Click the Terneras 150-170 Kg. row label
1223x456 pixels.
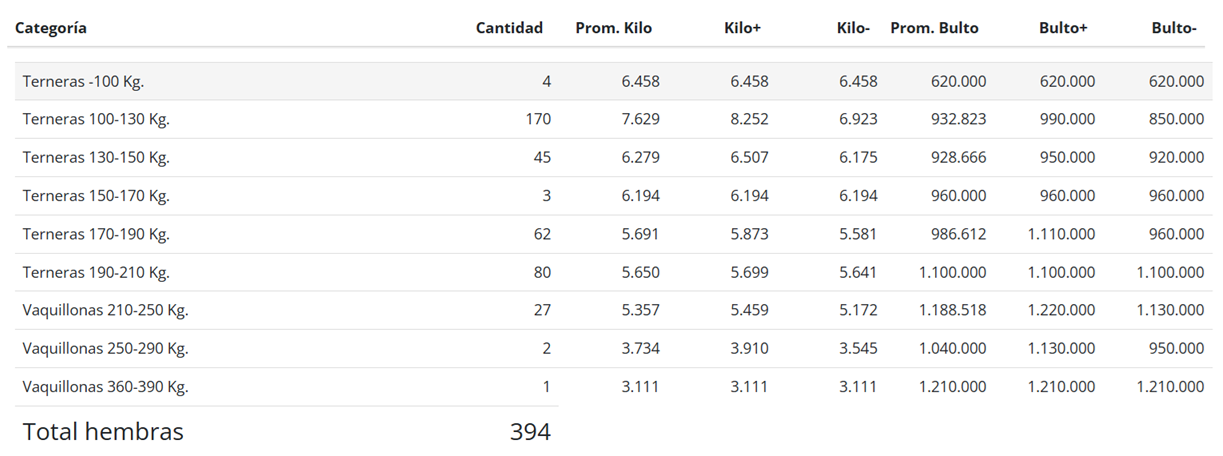pyautogui.click(x=96, y=195)
